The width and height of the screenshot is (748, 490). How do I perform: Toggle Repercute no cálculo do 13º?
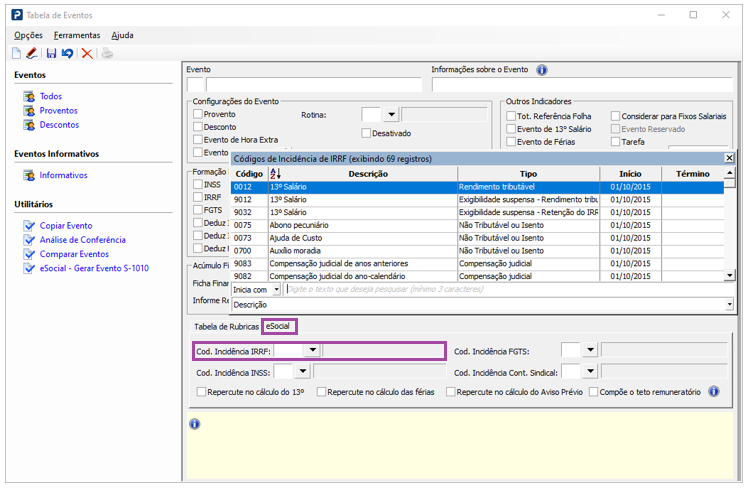[201, 392]
